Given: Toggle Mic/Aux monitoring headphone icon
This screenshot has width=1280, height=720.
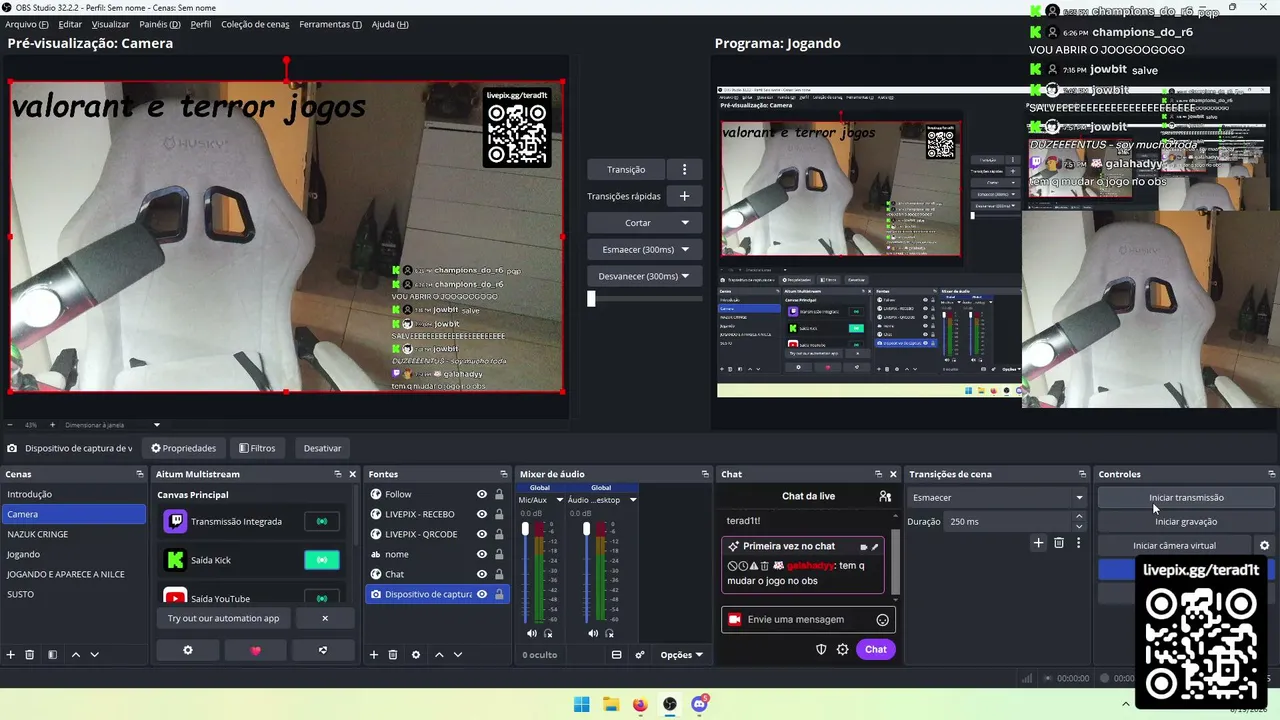Looking at the screenshot, I should 548,633.
